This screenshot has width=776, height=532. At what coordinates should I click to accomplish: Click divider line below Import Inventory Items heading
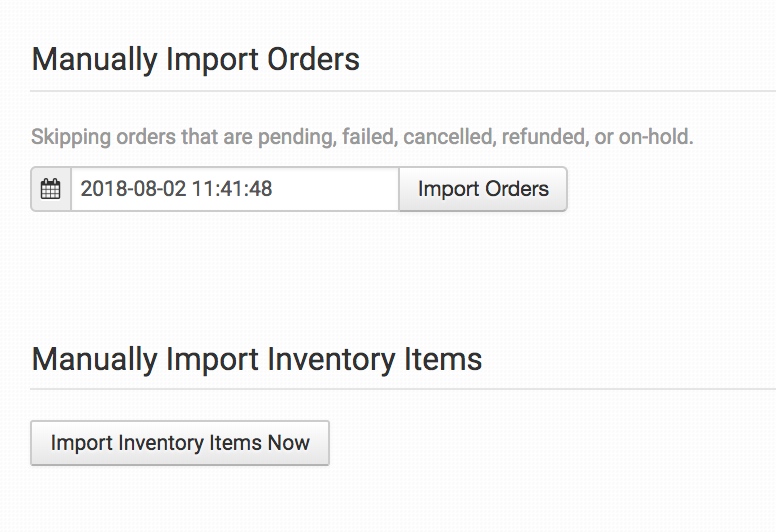(400, 389)
